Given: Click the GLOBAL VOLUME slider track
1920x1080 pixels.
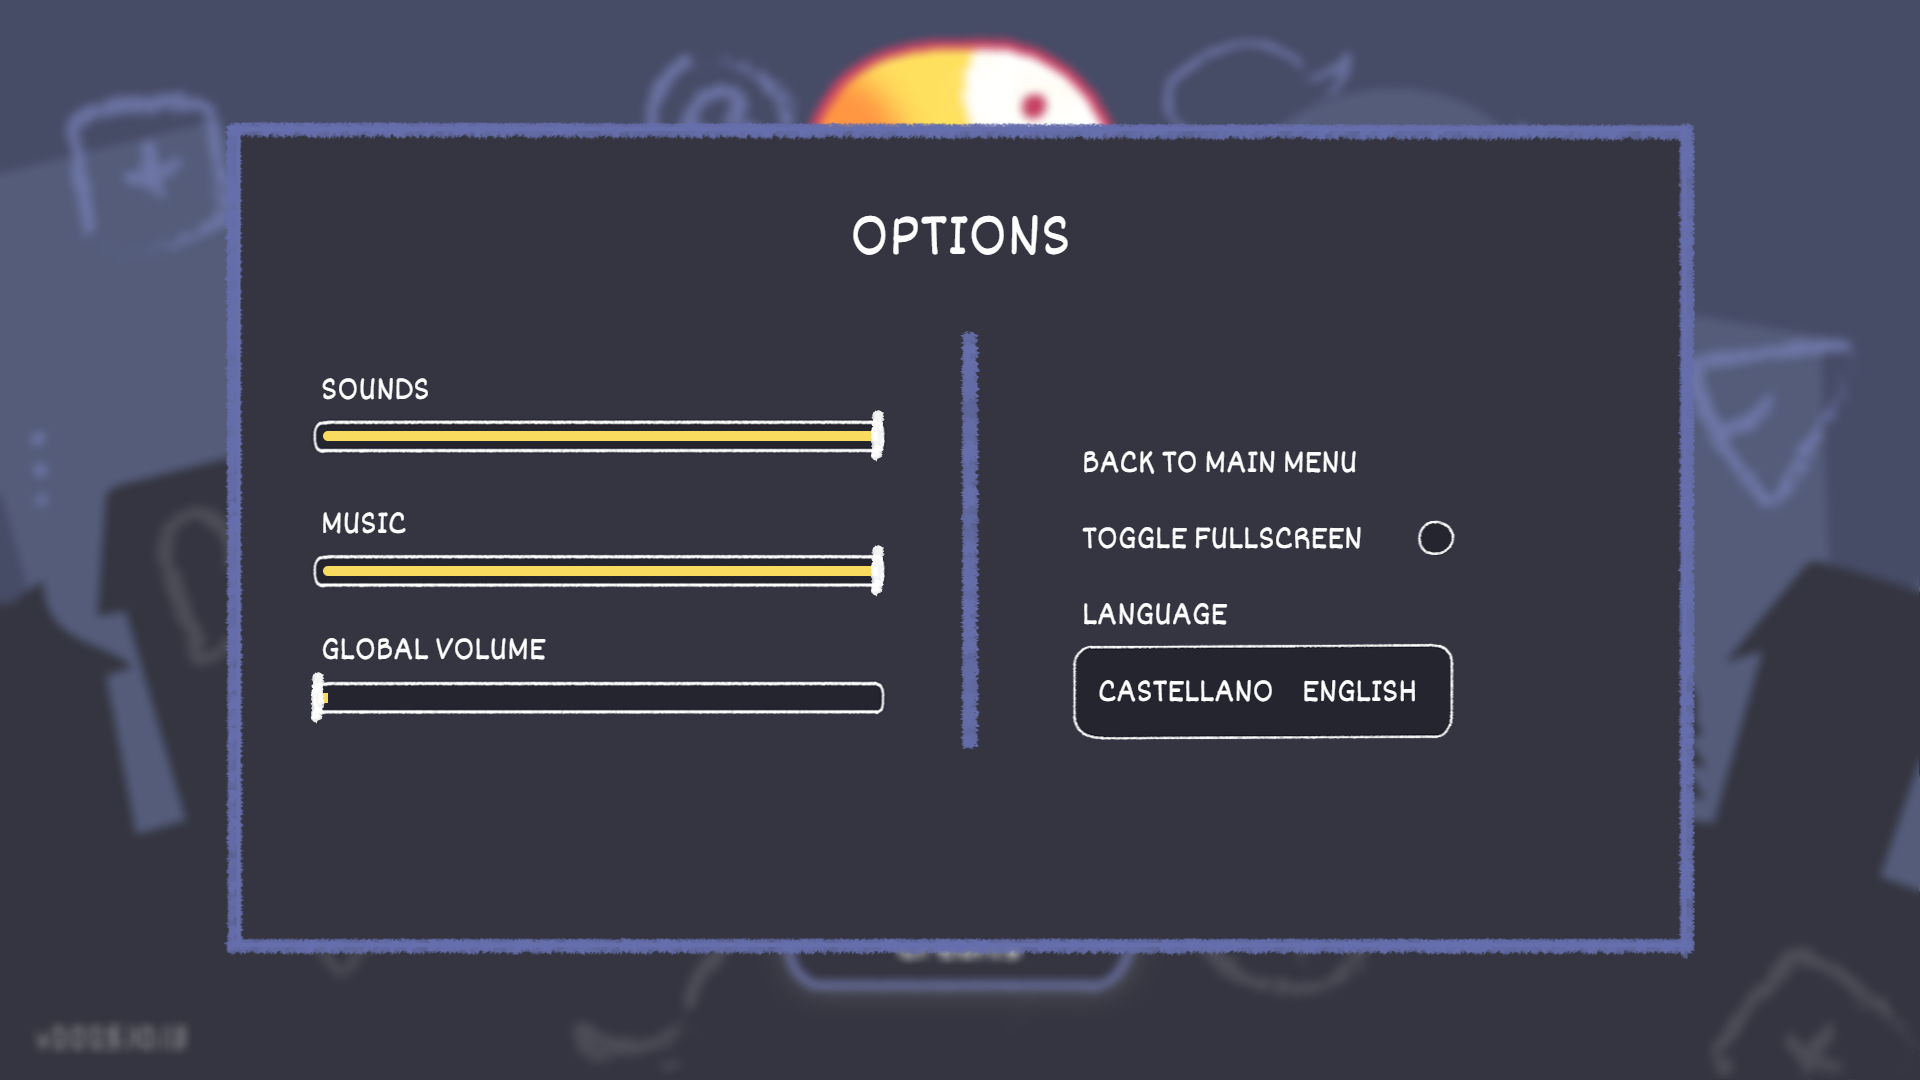Looking at the screenshot, I should (x=600, y=697).
